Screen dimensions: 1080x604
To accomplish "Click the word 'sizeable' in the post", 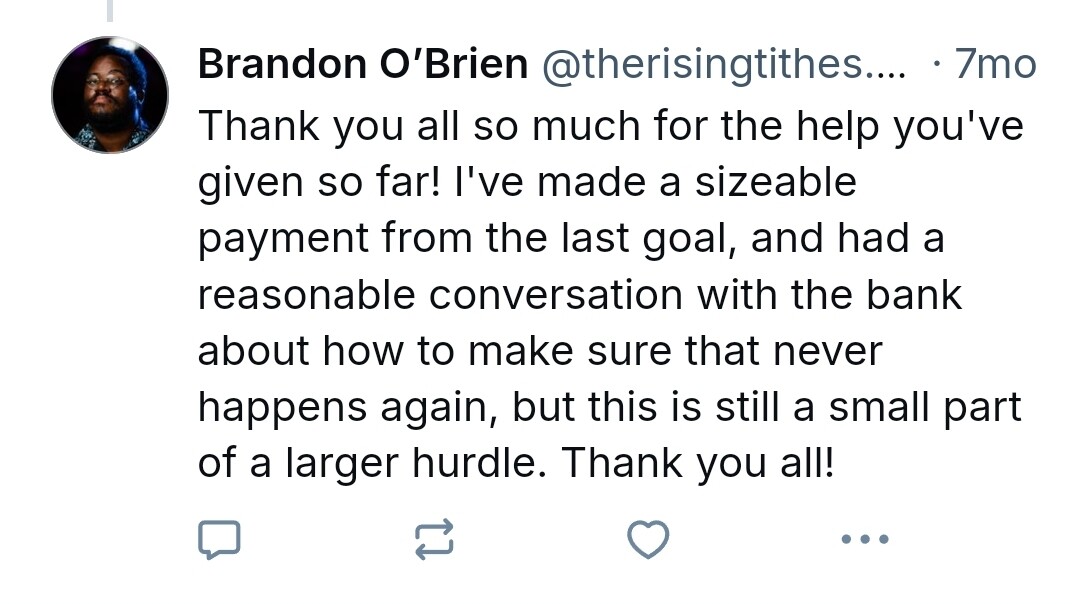I will point(776,183).
